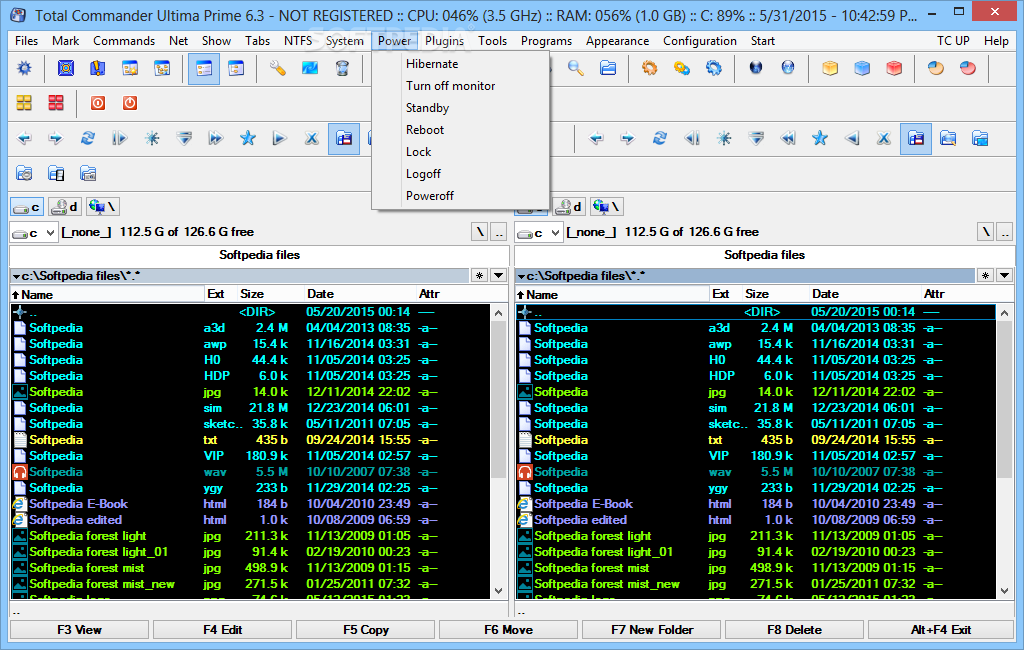The height and width of the screenshot is (650, 1024).
Task: Click the F8 Delete button
Action: point(794,630)
